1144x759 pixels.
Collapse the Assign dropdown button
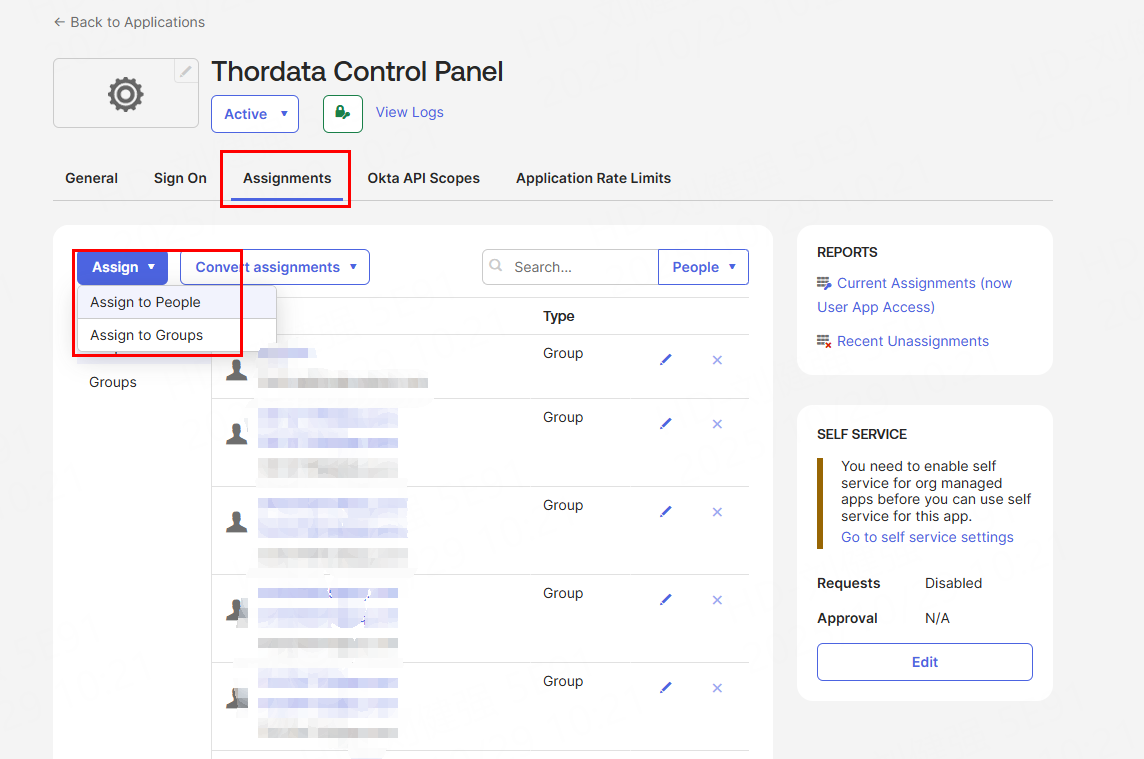123,267
